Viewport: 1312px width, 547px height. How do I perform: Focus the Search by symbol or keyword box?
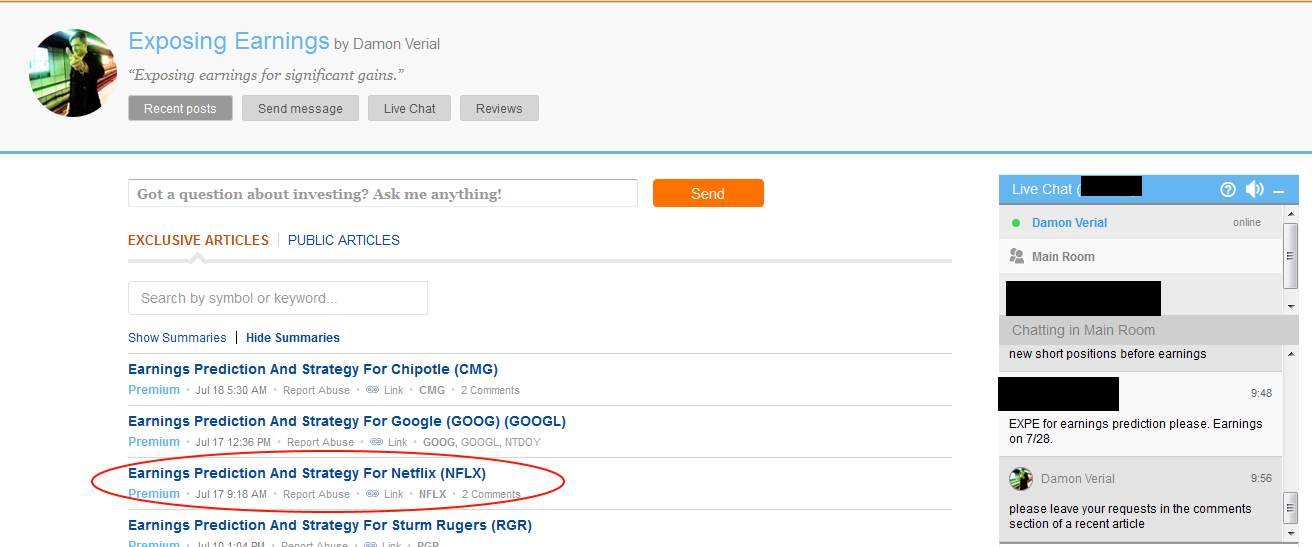pos(278,298)
